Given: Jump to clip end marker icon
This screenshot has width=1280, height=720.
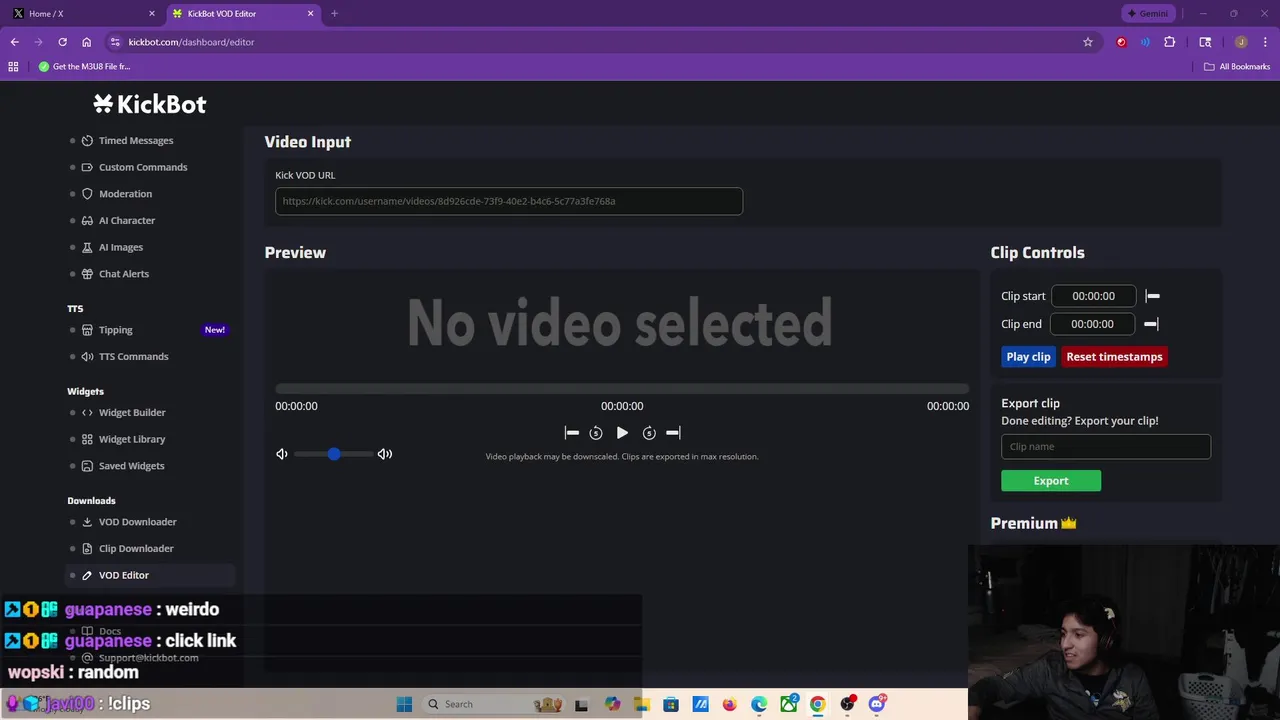Looking at the screenshot, I should [673, 433].
